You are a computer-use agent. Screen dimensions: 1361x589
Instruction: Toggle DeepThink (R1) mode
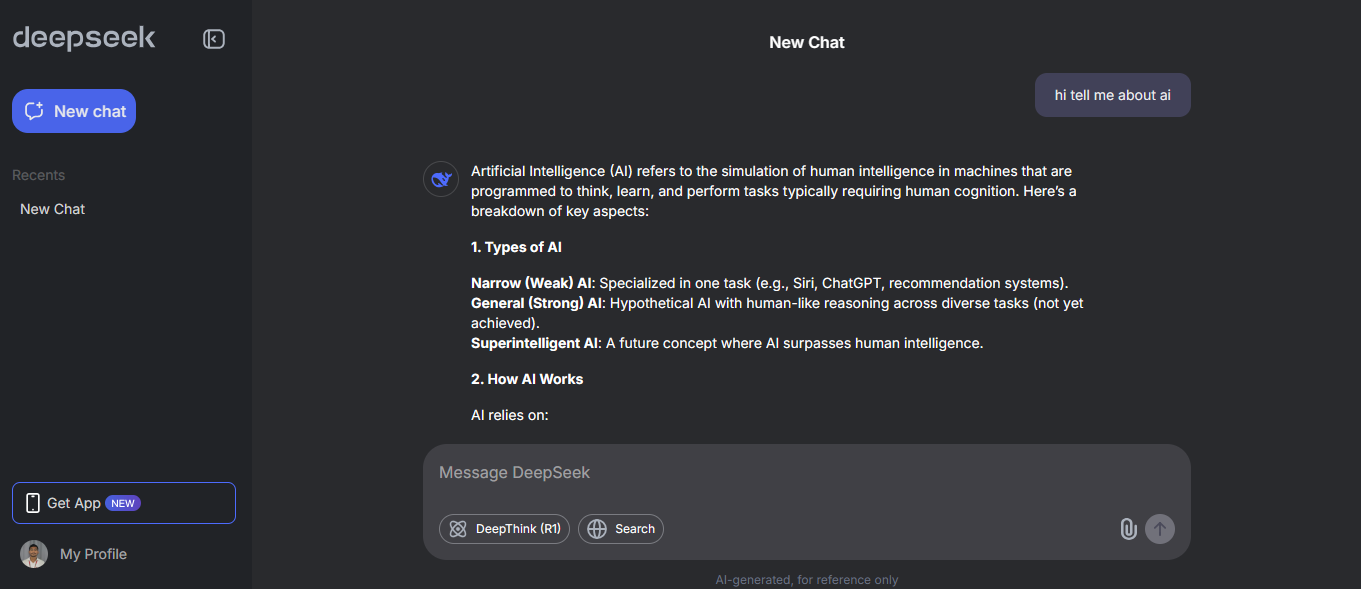[x=504, y=529]
